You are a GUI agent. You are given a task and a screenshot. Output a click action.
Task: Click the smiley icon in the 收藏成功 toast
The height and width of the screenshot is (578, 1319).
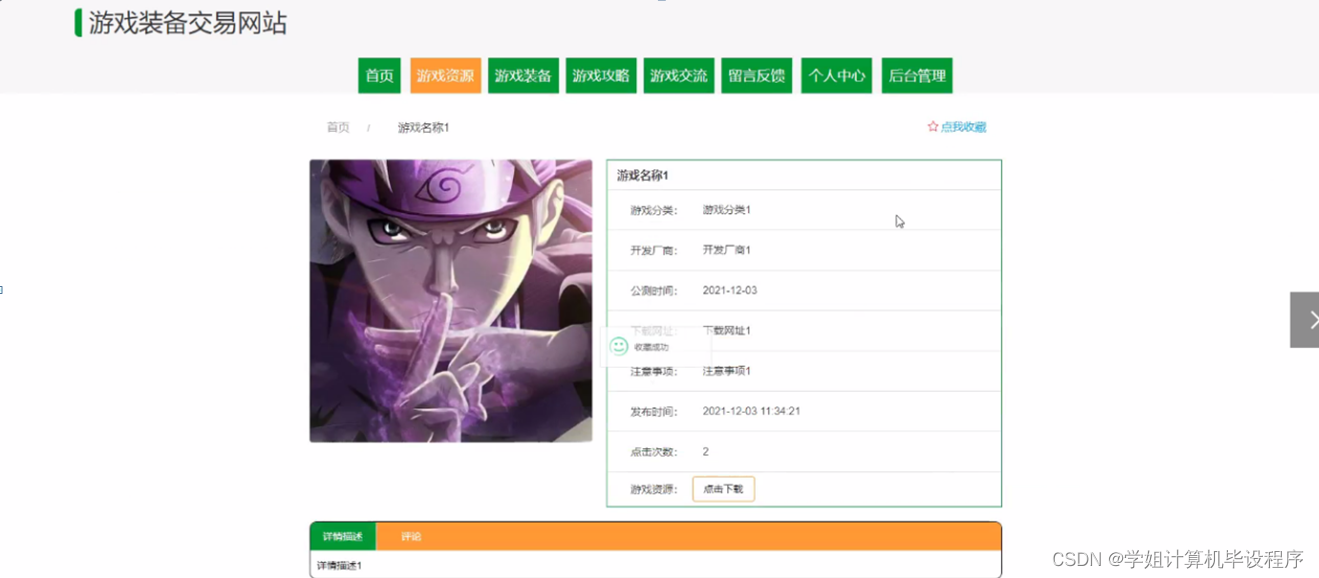[619, 346]
